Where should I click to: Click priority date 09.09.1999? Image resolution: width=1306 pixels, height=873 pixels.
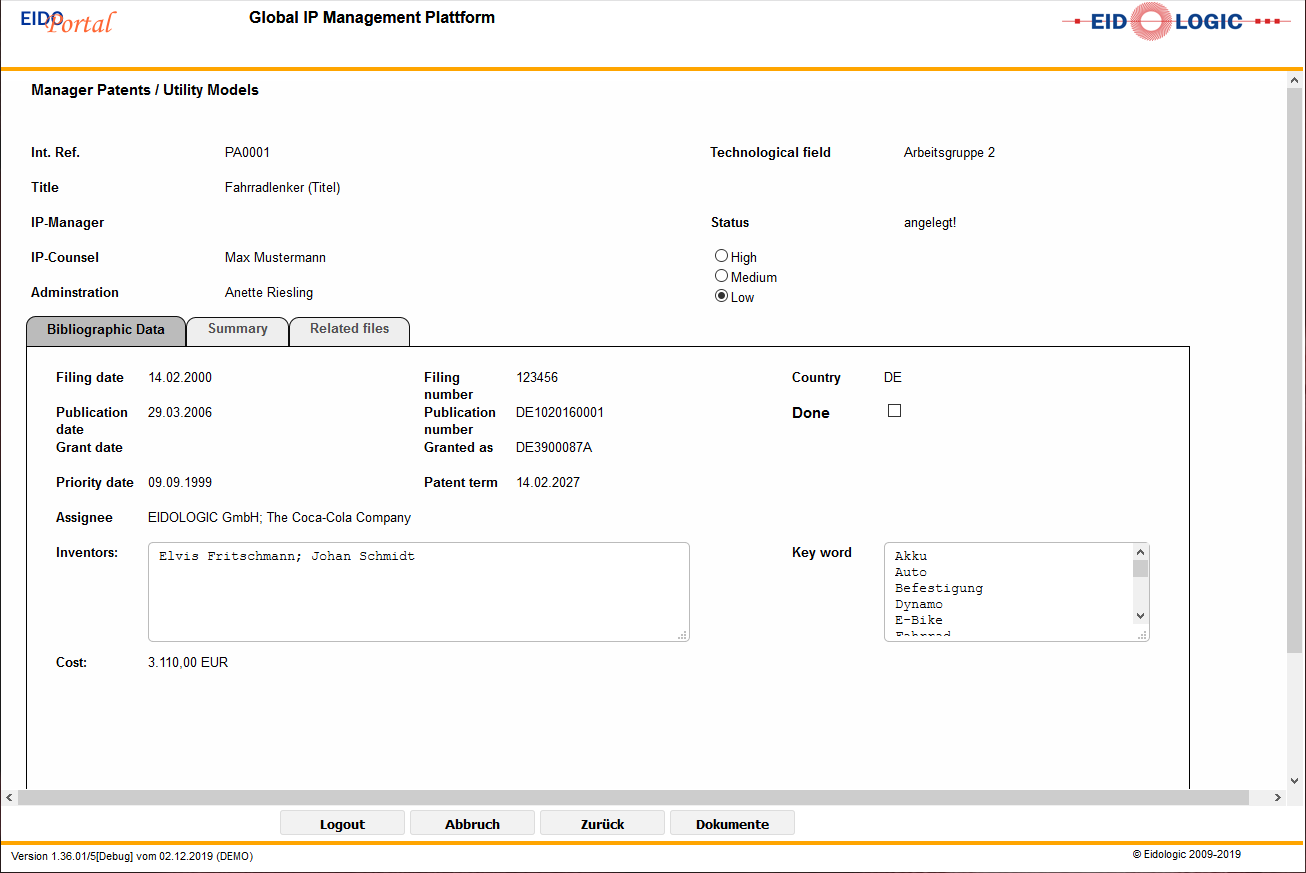point(180,483)
